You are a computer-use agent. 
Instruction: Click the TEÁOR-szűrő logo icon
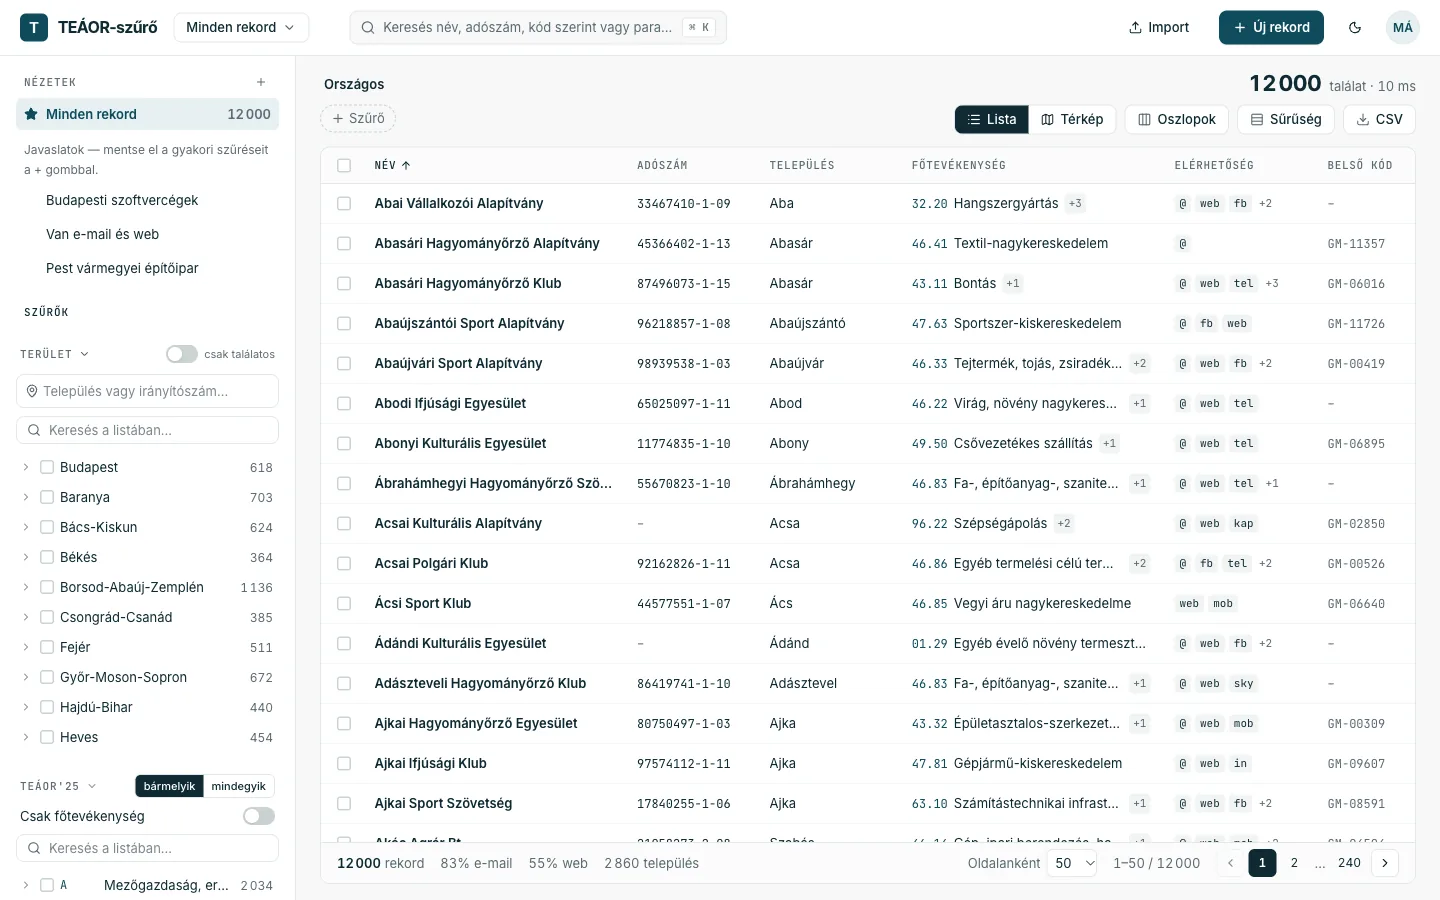[34, 27]
